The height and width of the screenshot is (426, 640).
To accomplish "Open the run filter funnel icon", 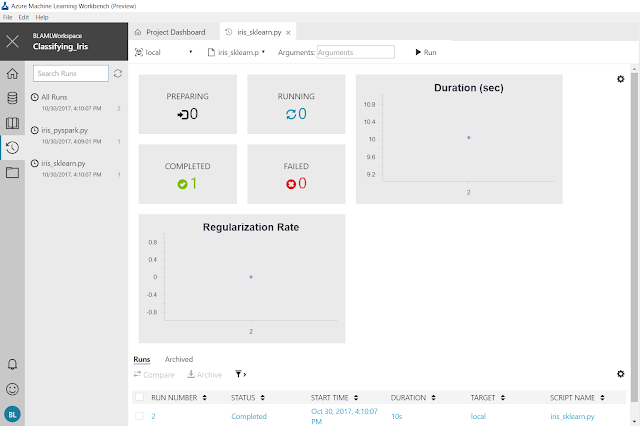I will 240,374.
